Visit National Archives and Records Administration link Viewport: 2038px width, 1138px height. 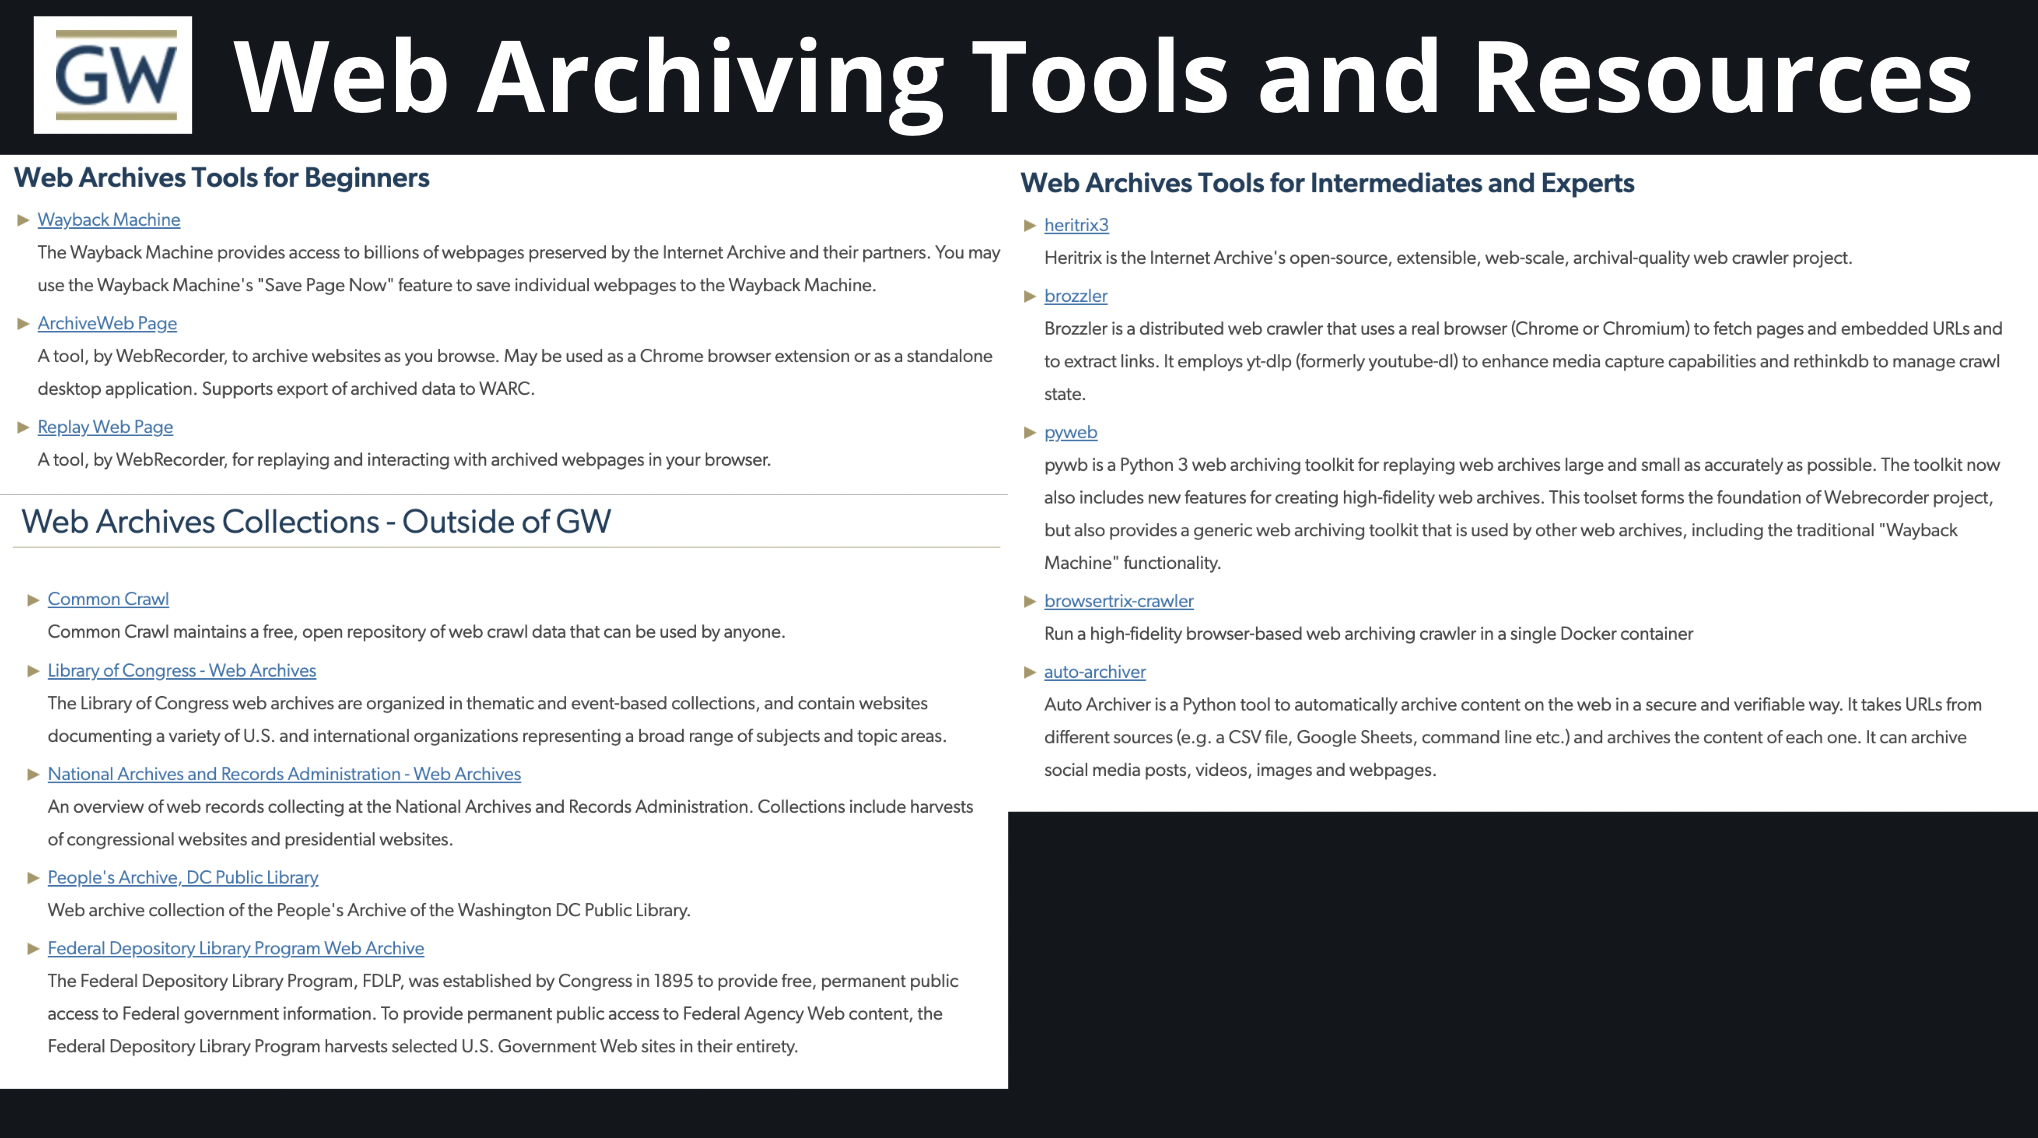(x=284, y=774)
